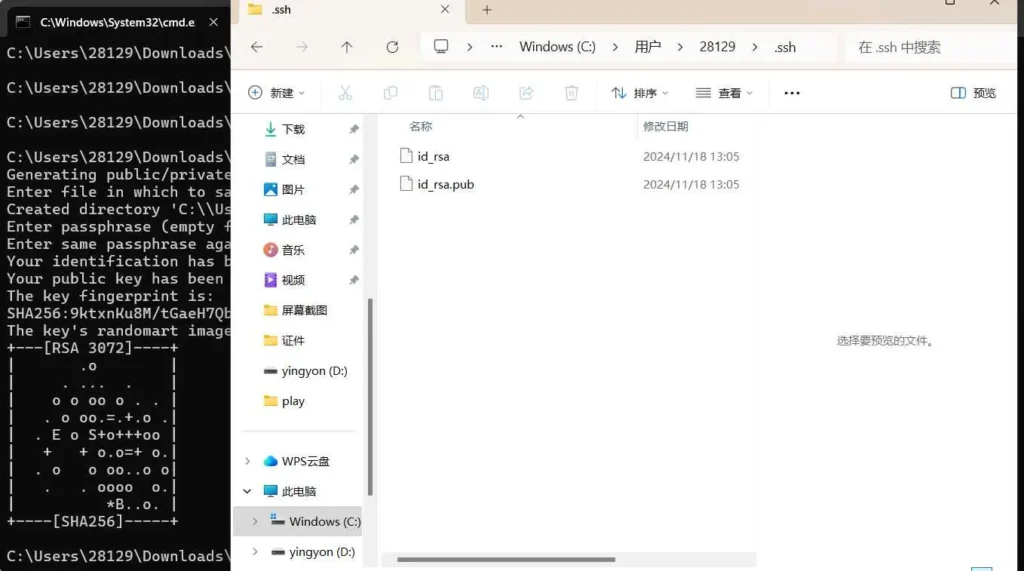The height and width of the screenshot is (571, 1024).
Task: Open a new tab with plus button
Action: pyautogui.click(x=487, y=10)
